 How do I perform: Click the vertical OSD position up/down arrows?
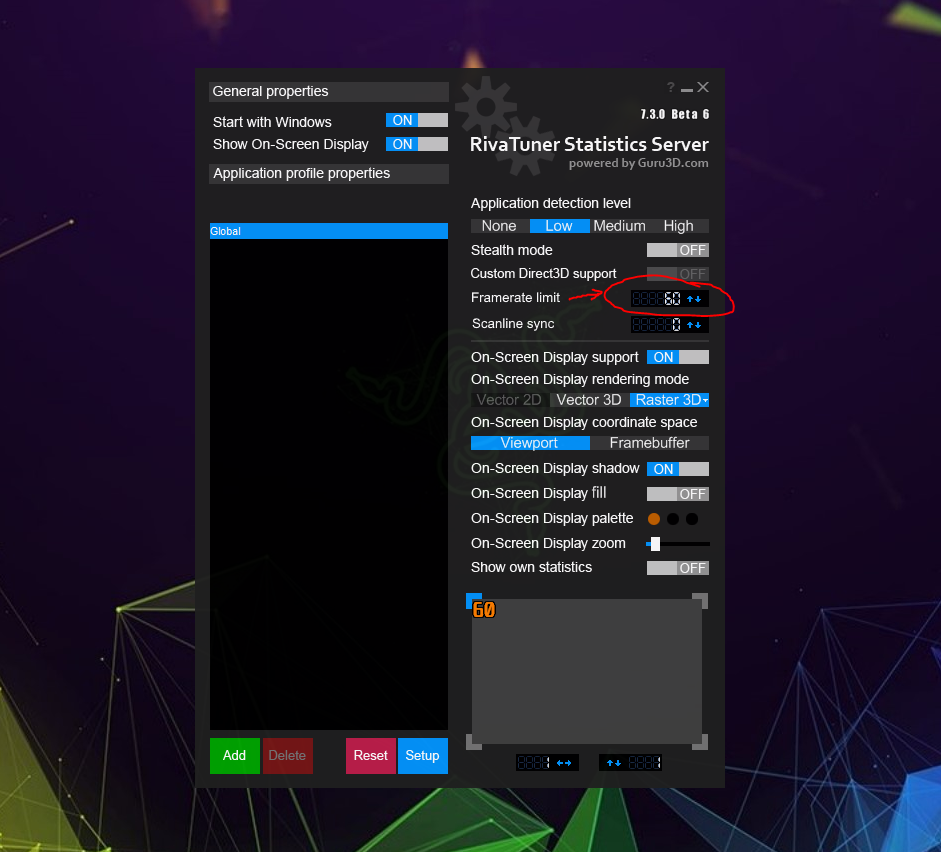tap(613, 763)
